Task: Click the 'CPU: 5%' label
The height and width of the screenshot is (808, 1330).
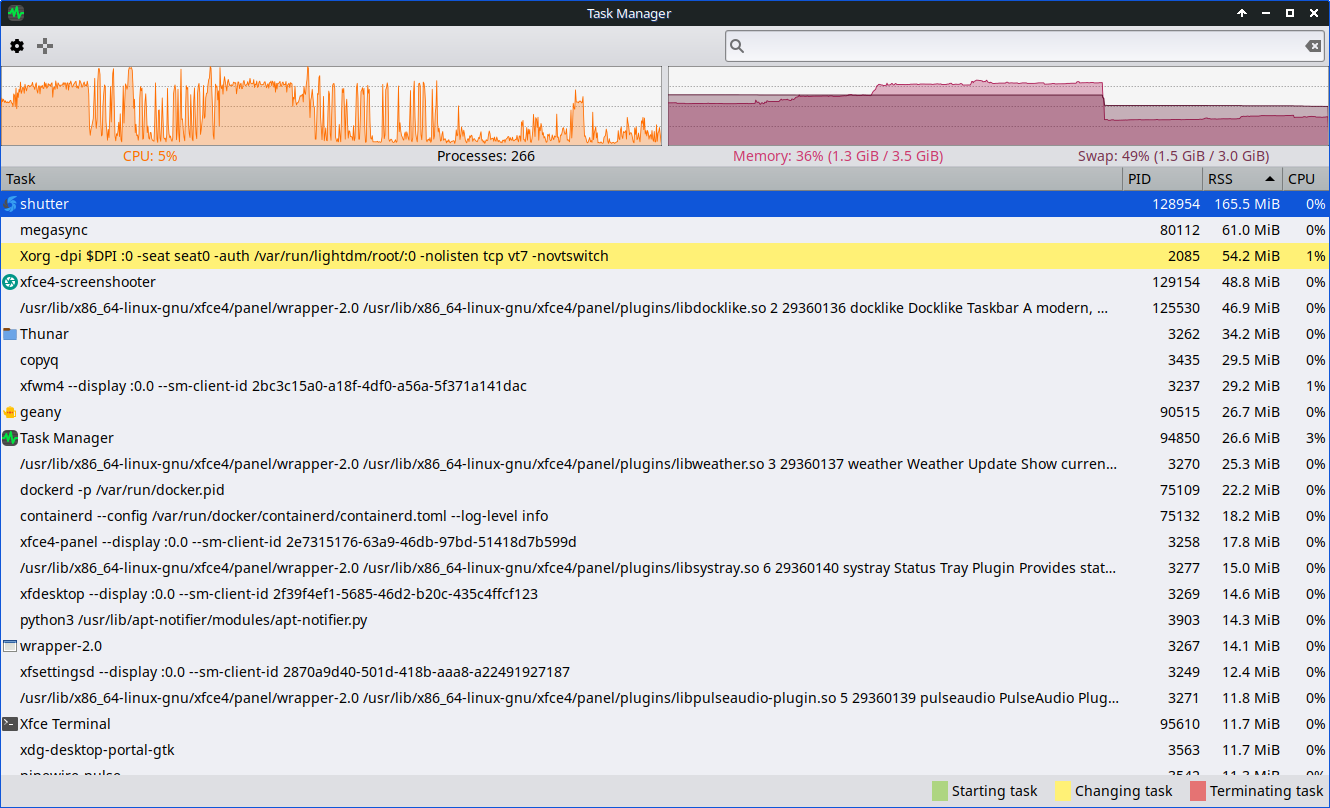Action: point(150,156)
